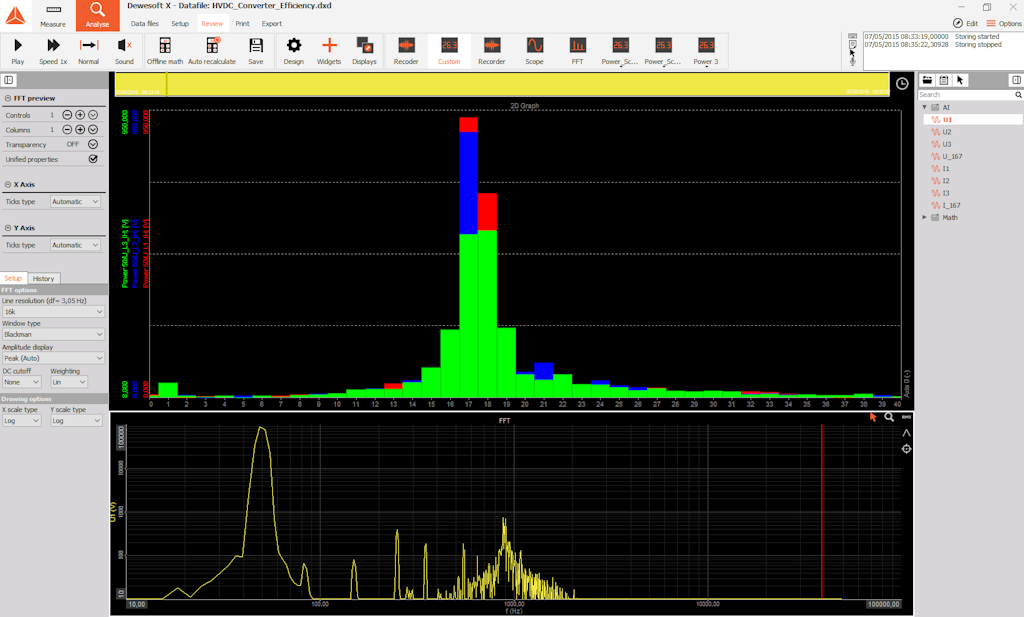The width and height of the screenshot is (1024, 617).
Task: Open Amplitude display Peak (Auto) dropdown
Action: coord(53,358)
